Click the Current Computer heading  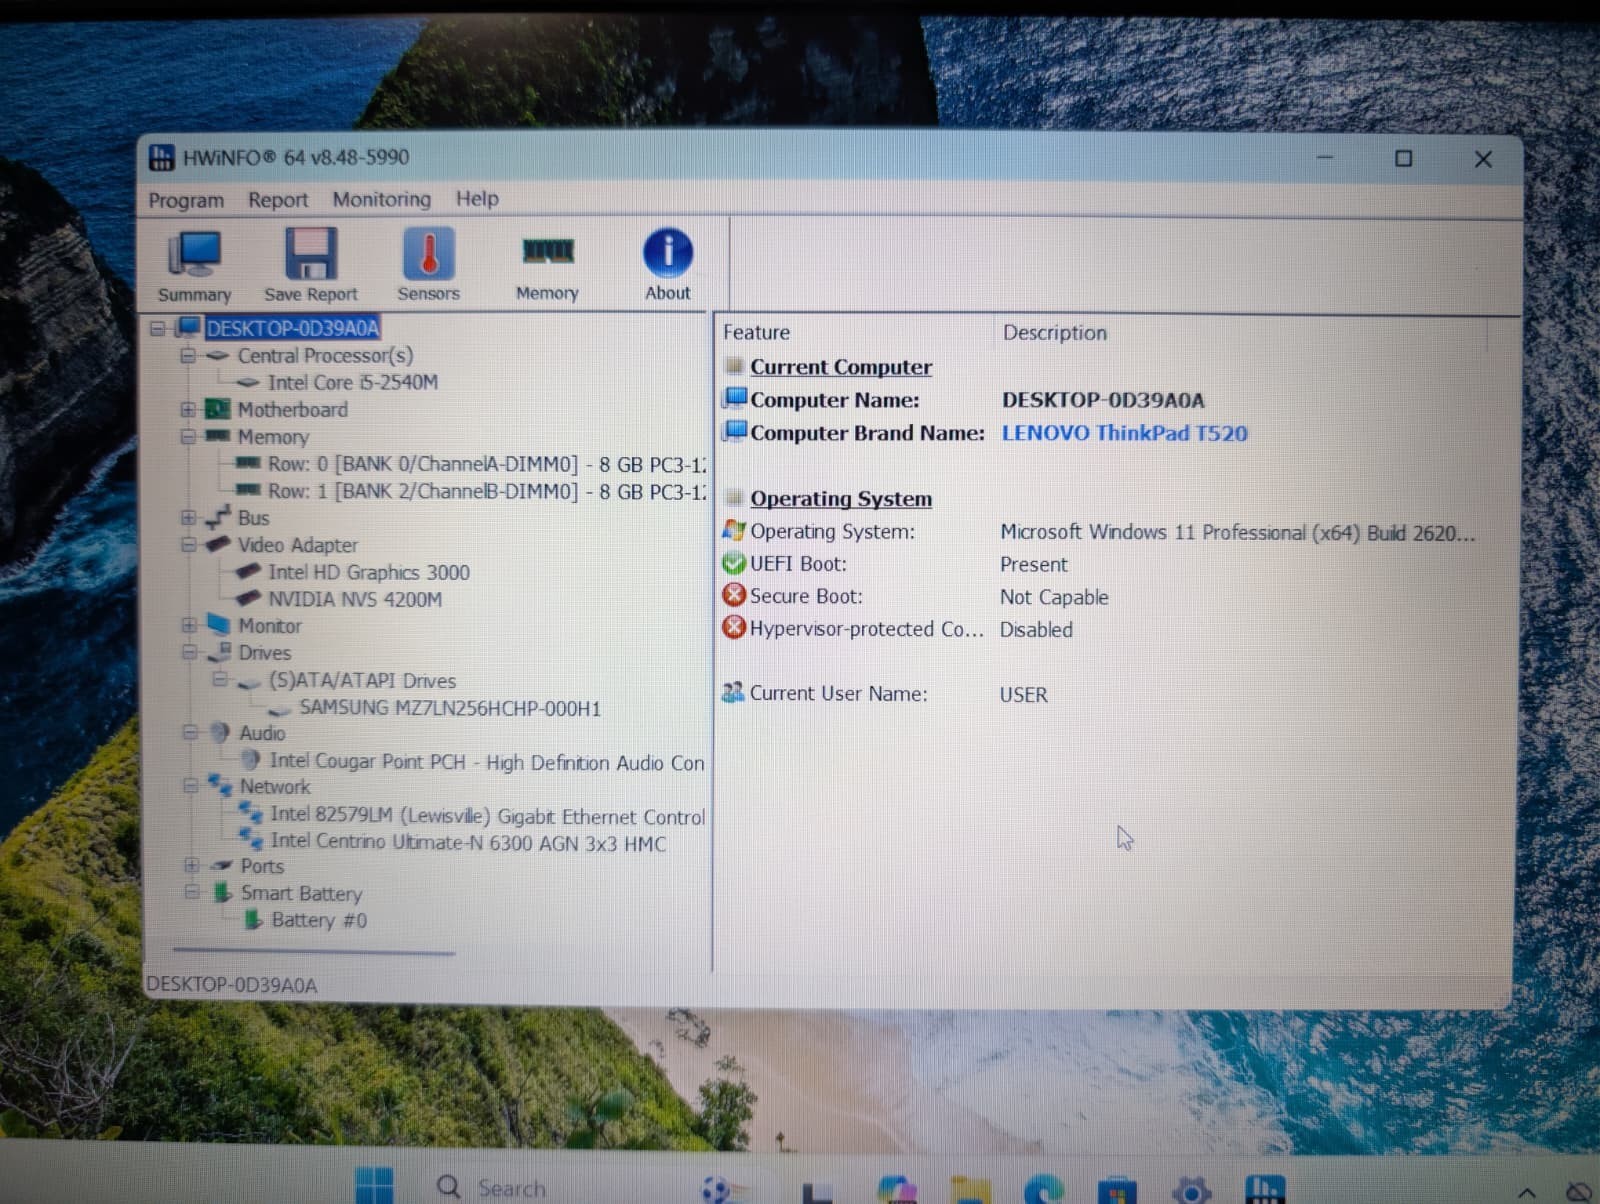840,367
